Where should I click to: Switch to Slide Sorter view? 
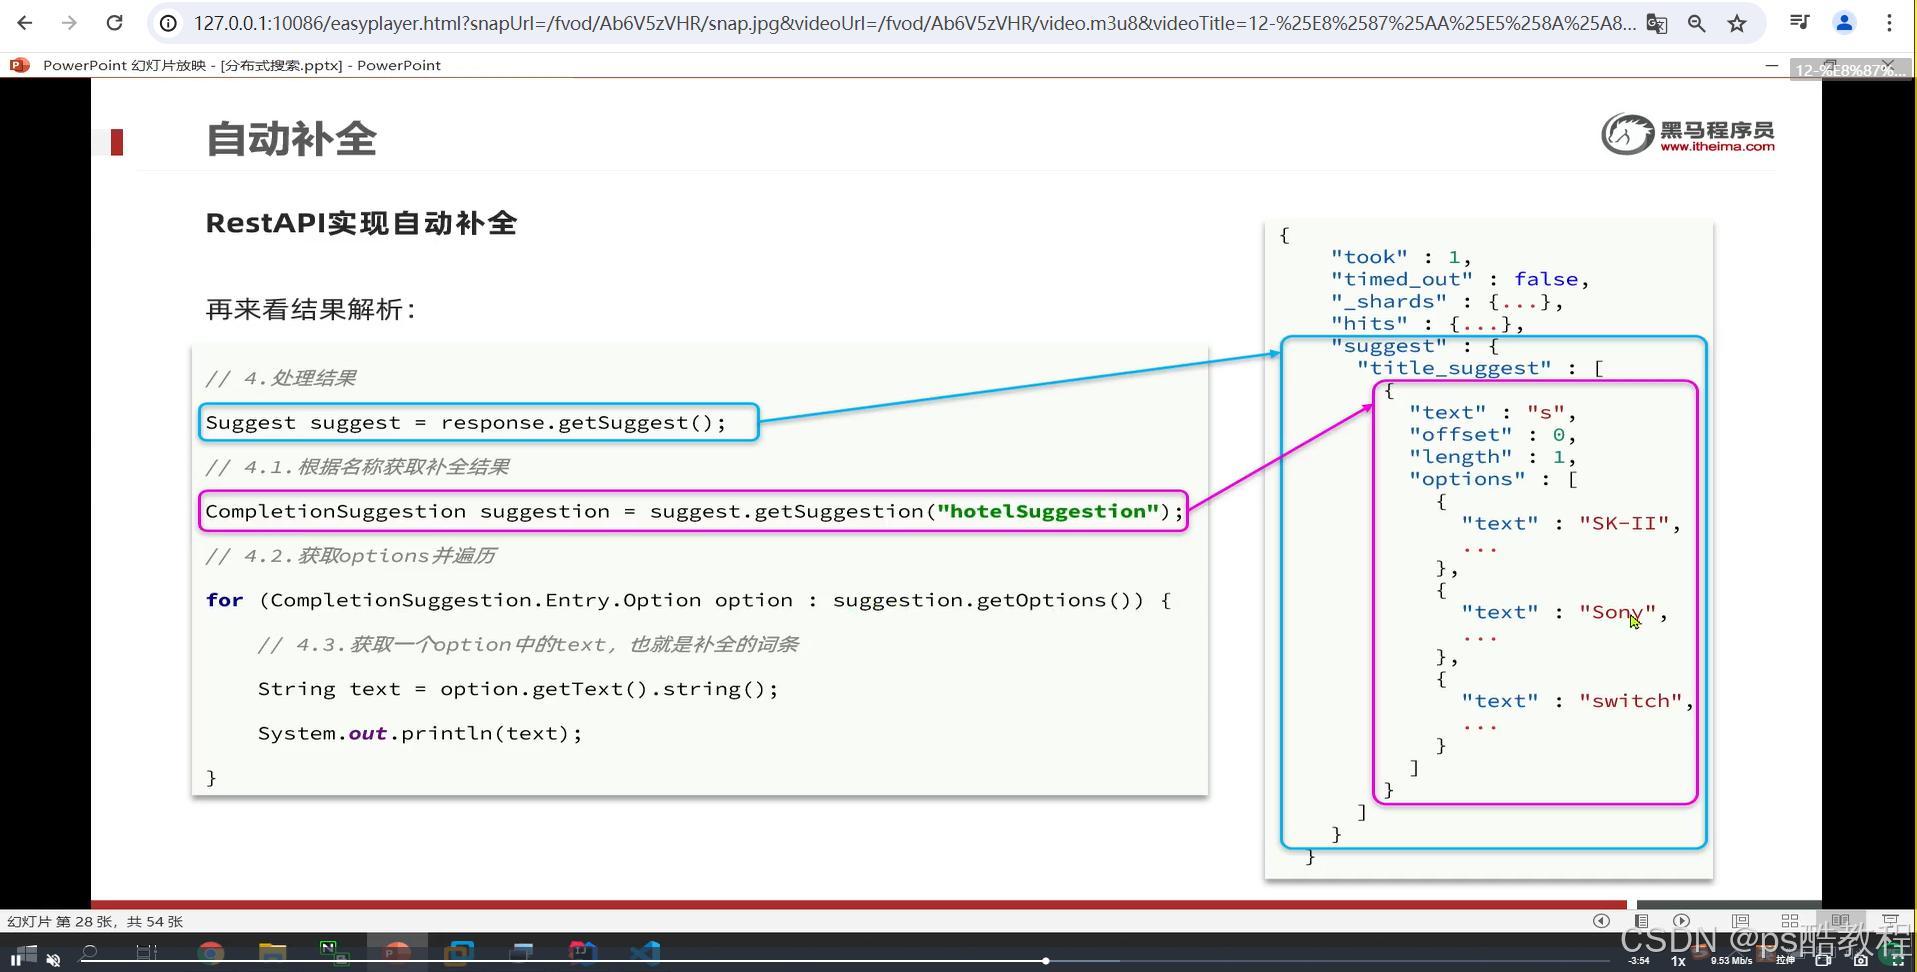pos(1790,921)
